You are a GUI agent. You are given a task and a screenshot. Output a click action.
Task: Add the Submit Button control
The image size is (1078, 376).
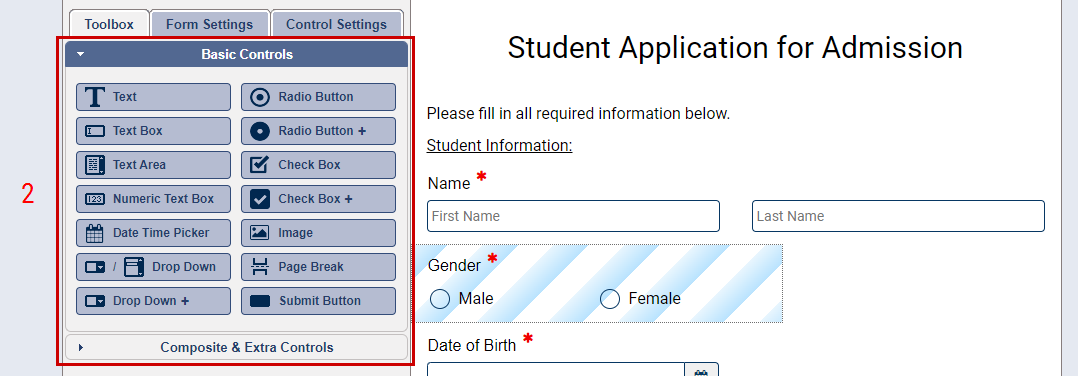318,301
